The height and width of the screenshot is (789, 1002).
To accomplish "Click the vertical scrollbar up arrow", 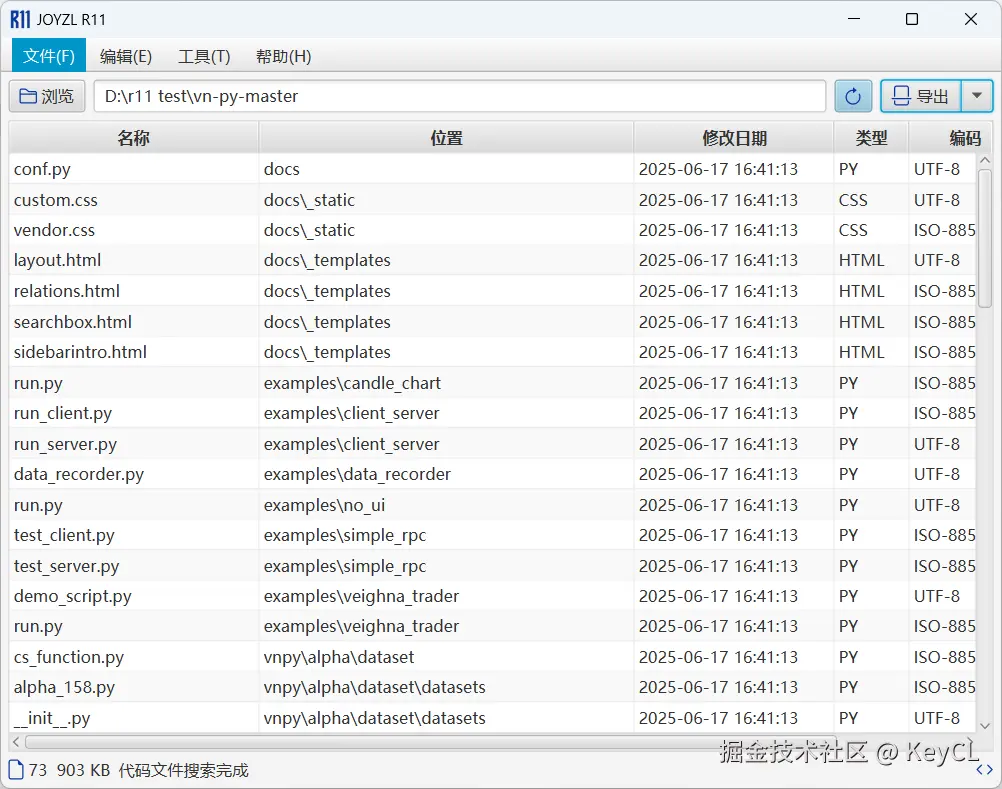I will (x=985, y=160).
